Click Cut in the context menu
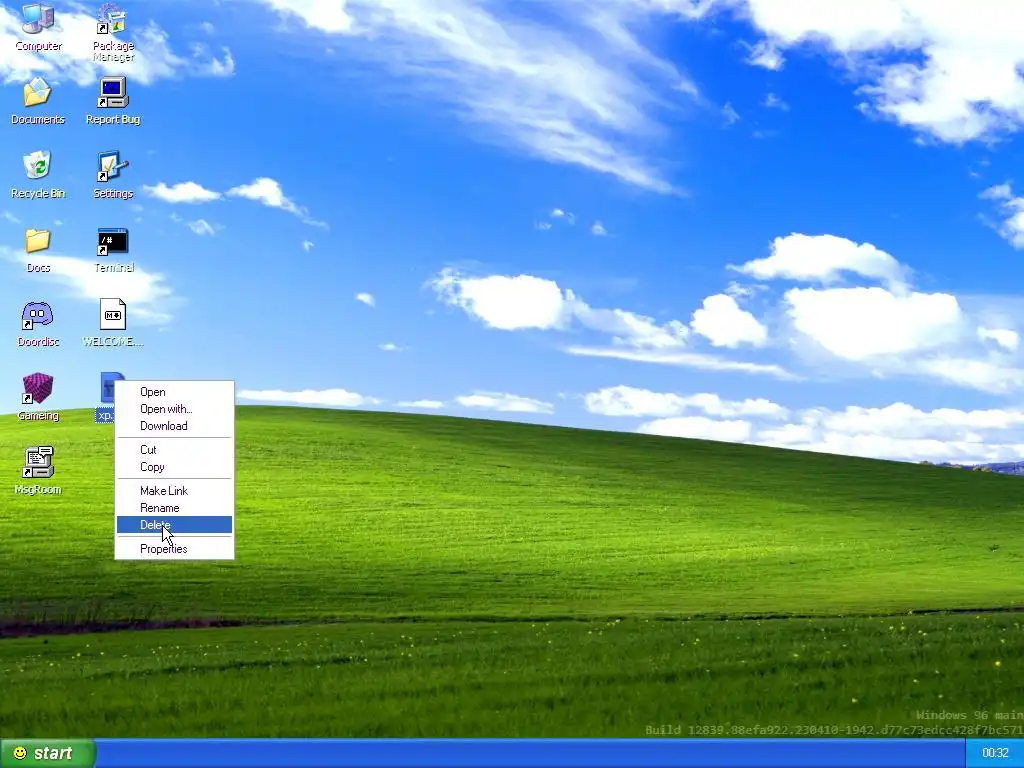The height and width of the screenshot is (768, 1024). click(x=174, y=449)
